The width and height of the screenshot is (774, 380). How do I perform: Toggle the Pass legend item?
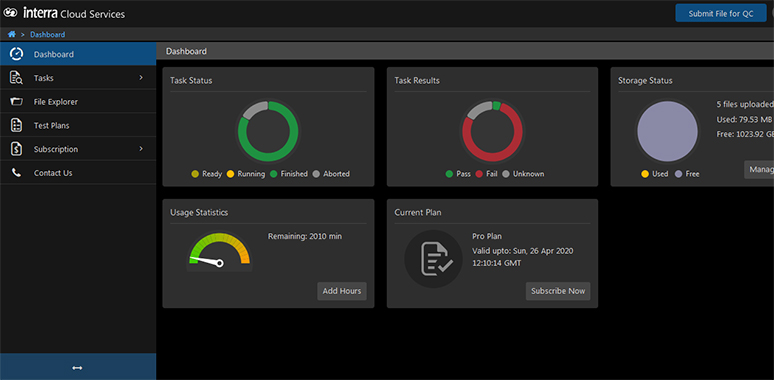coord(458,174)
